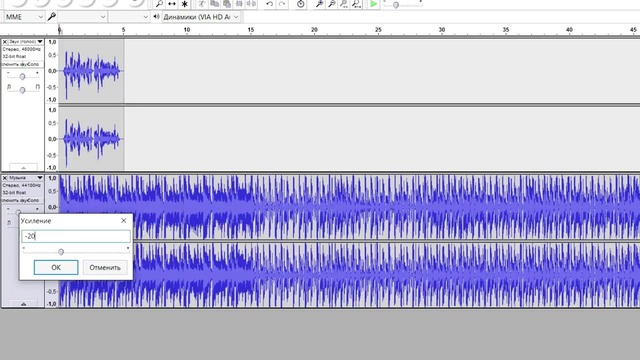
Task: Select the Multi-tool asterisk icon
Action: coord(184,4)
